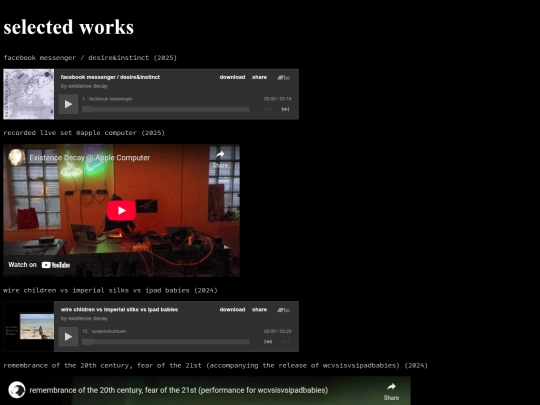Click Watch on YouTube button
Image resolution: width=540 pixels, height=405 pixels.
point(39,265)
